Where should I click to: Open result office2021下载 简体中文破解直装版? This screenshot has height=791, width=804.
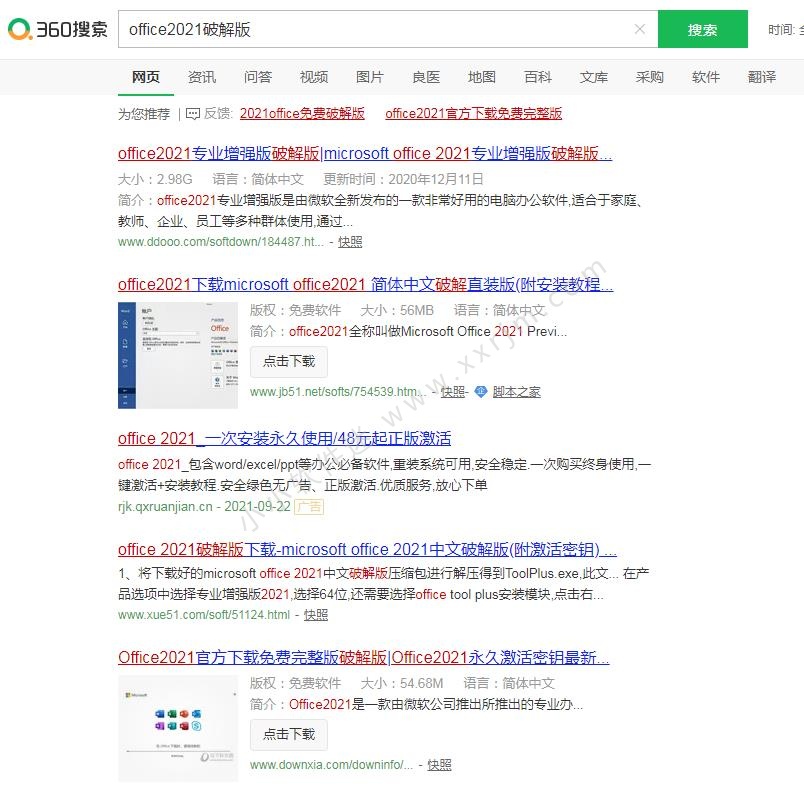pos(366,284)
